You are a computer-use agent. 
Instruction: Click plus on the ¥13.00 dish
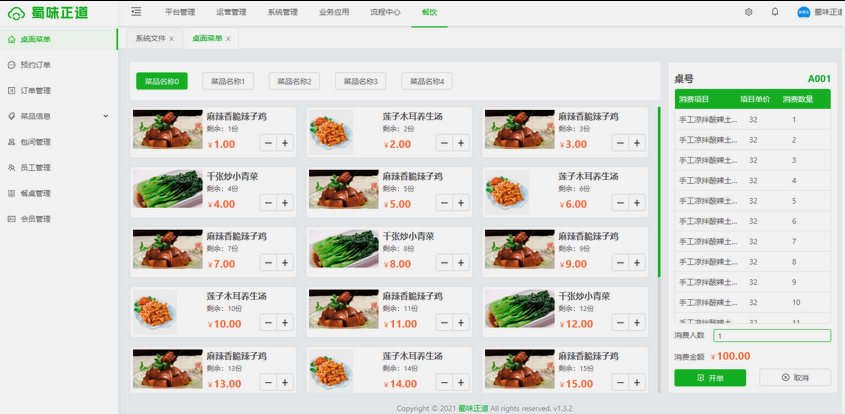click(x=285, y=383)
